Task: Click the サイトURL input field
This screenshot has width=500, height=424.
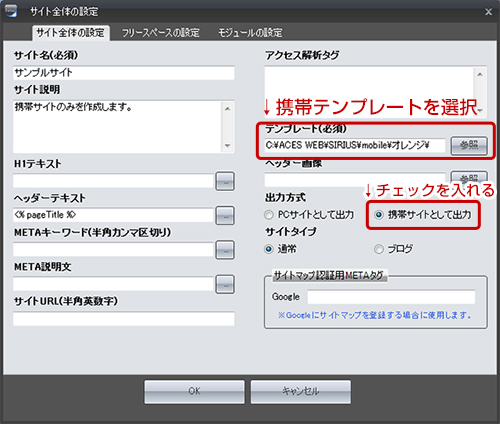Action: tap(124, 319)
